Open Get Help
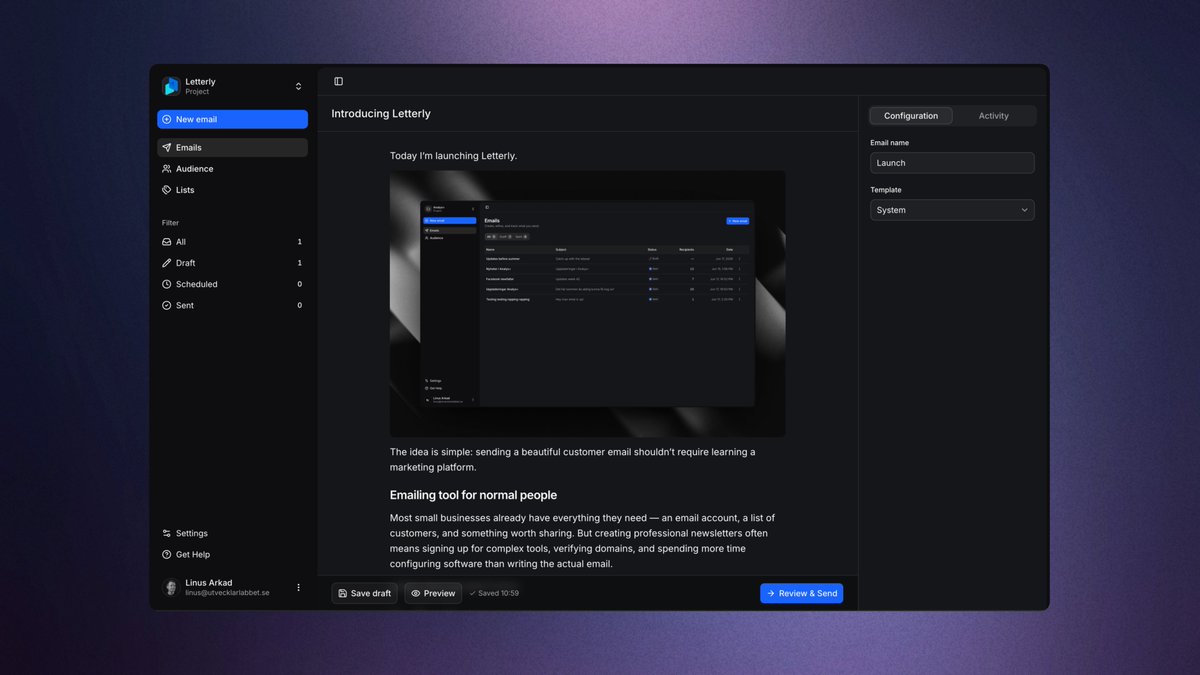 (x=232, y=554)
